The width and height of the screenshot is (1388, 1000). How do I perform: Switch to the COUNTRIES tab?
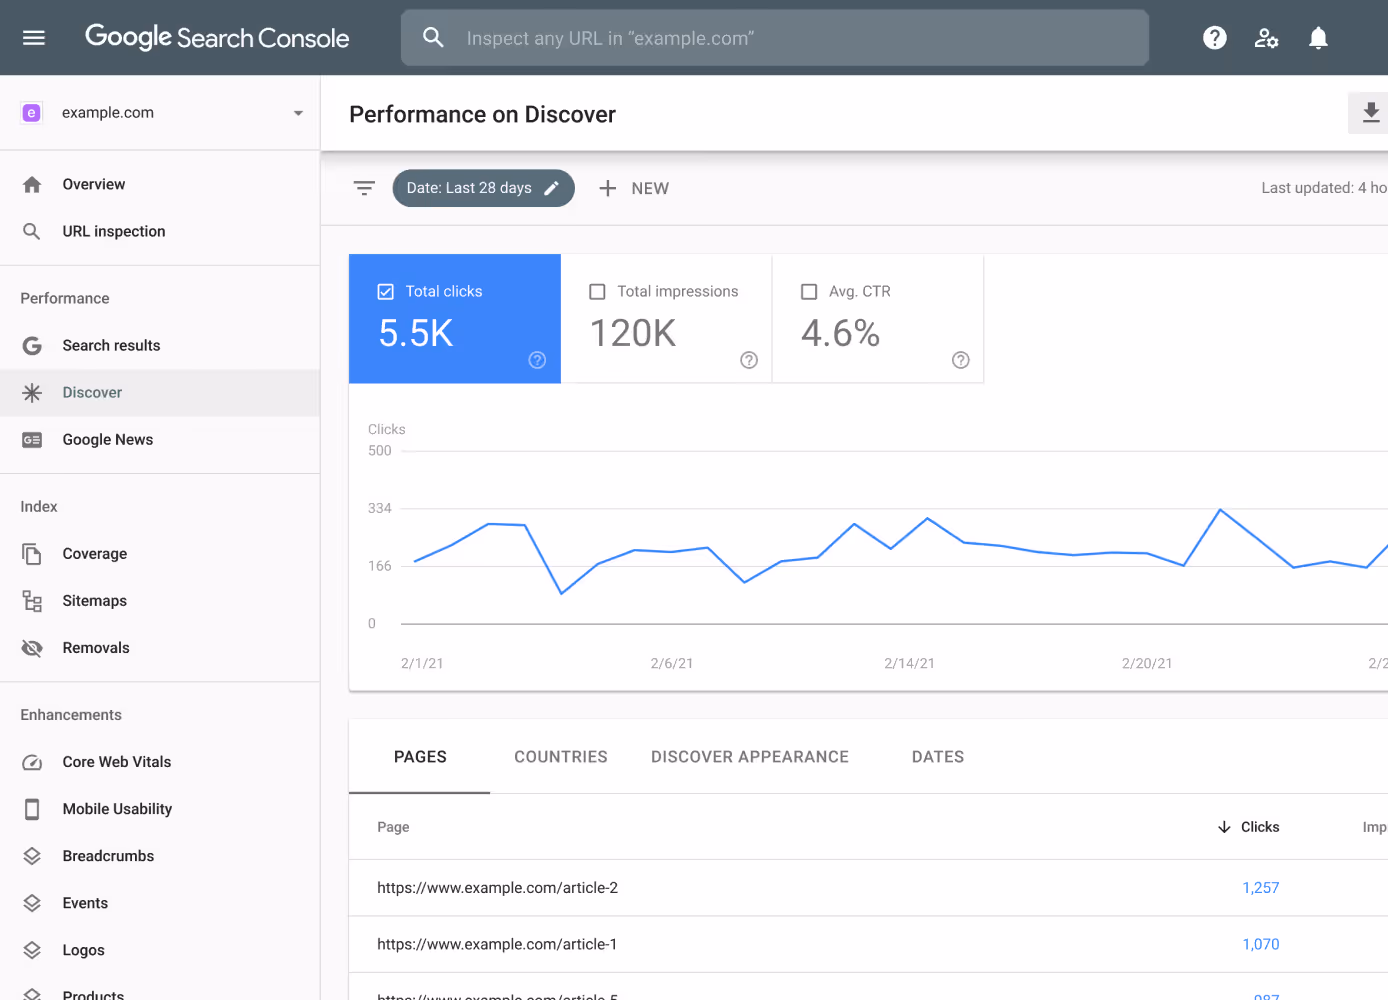(x=561, y=757)
